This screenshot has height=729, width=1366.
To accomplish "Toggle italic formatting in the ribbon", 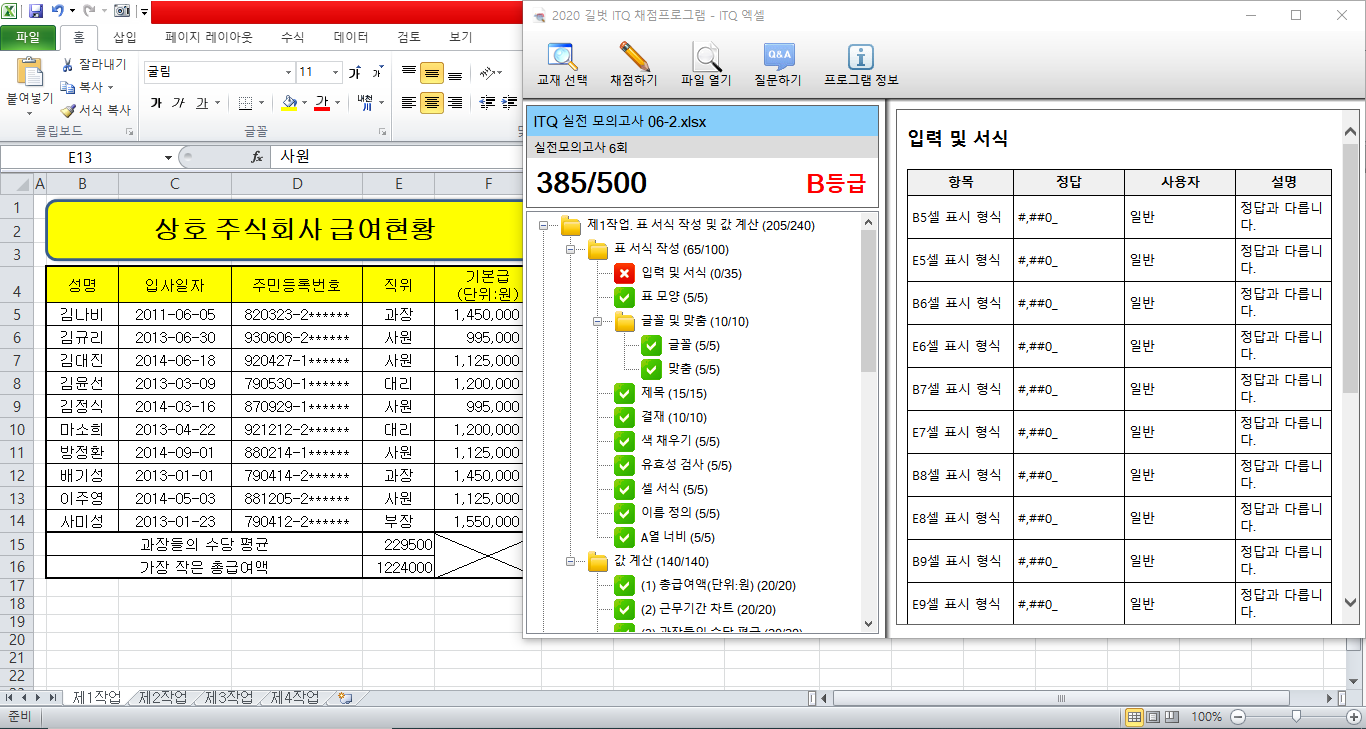I will tap(178, 103).
